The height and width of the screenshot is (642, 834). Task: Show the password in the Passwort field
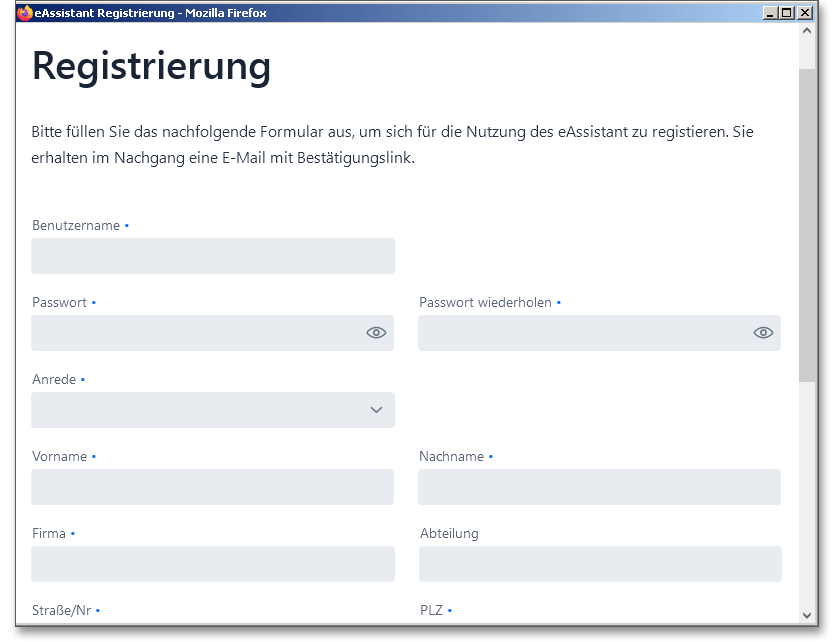[376, 333]
